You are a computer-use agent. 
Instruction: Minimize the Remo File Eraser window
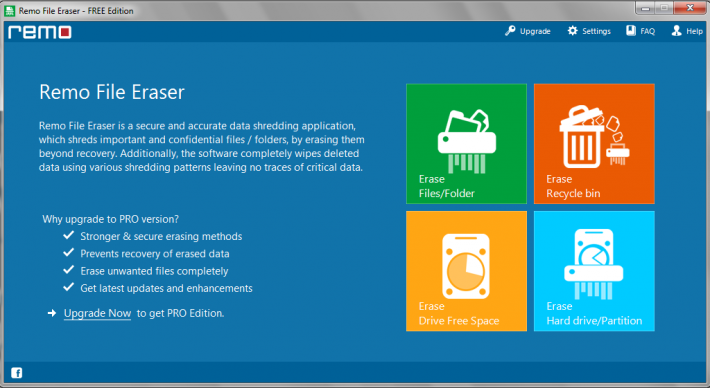pos(645,8)
